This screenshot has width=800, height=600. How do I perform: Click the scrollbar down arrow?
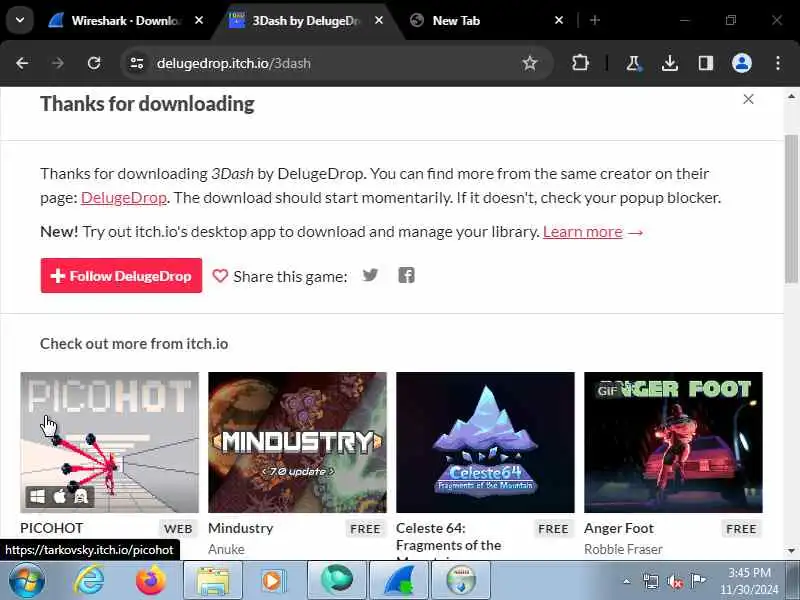coord(791,551)
